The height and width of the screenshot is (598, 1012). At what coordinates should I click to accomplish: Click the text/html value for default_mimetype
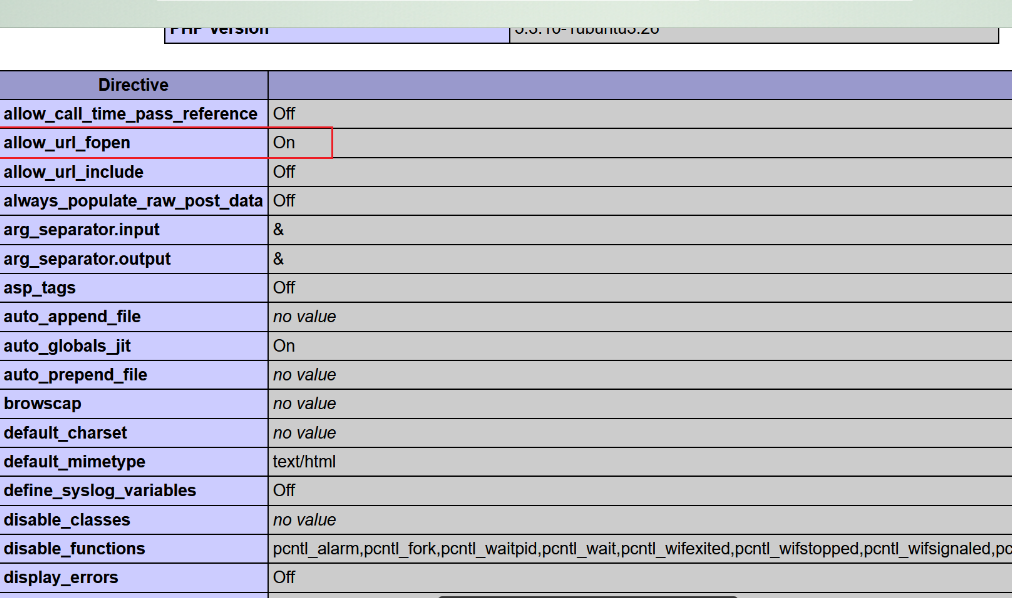304,462
